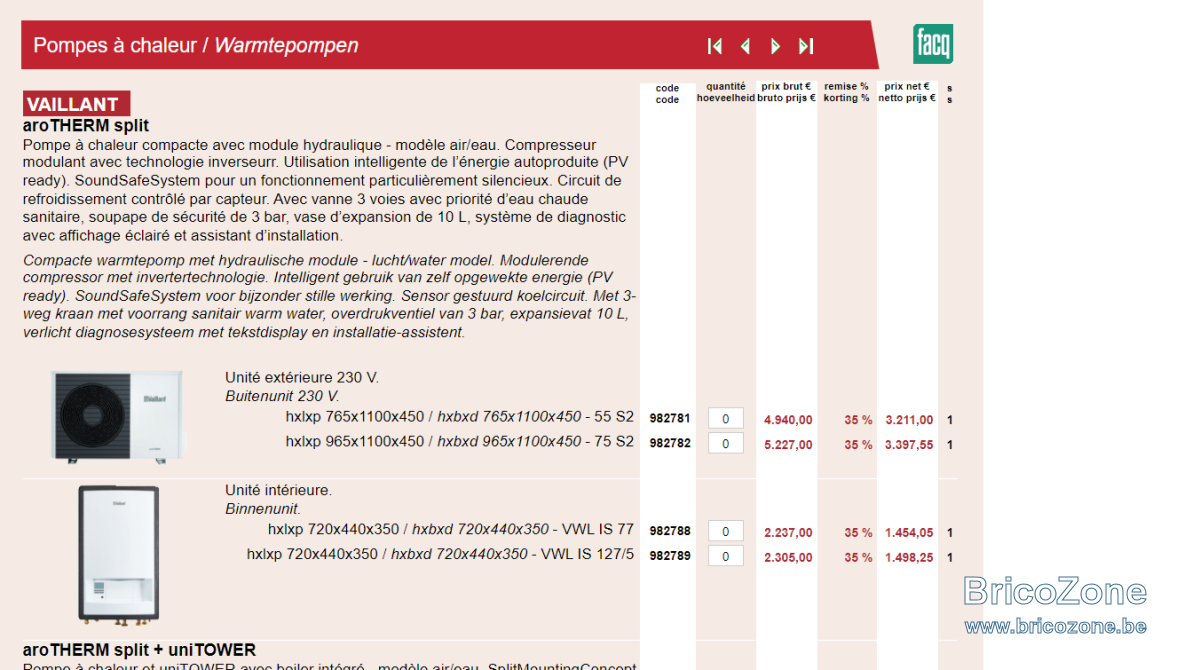The width and height of the screenshot is (1200, 670).
Task: Click 'Unité extérieure 230 V.' label
Action: pos(302,378)
